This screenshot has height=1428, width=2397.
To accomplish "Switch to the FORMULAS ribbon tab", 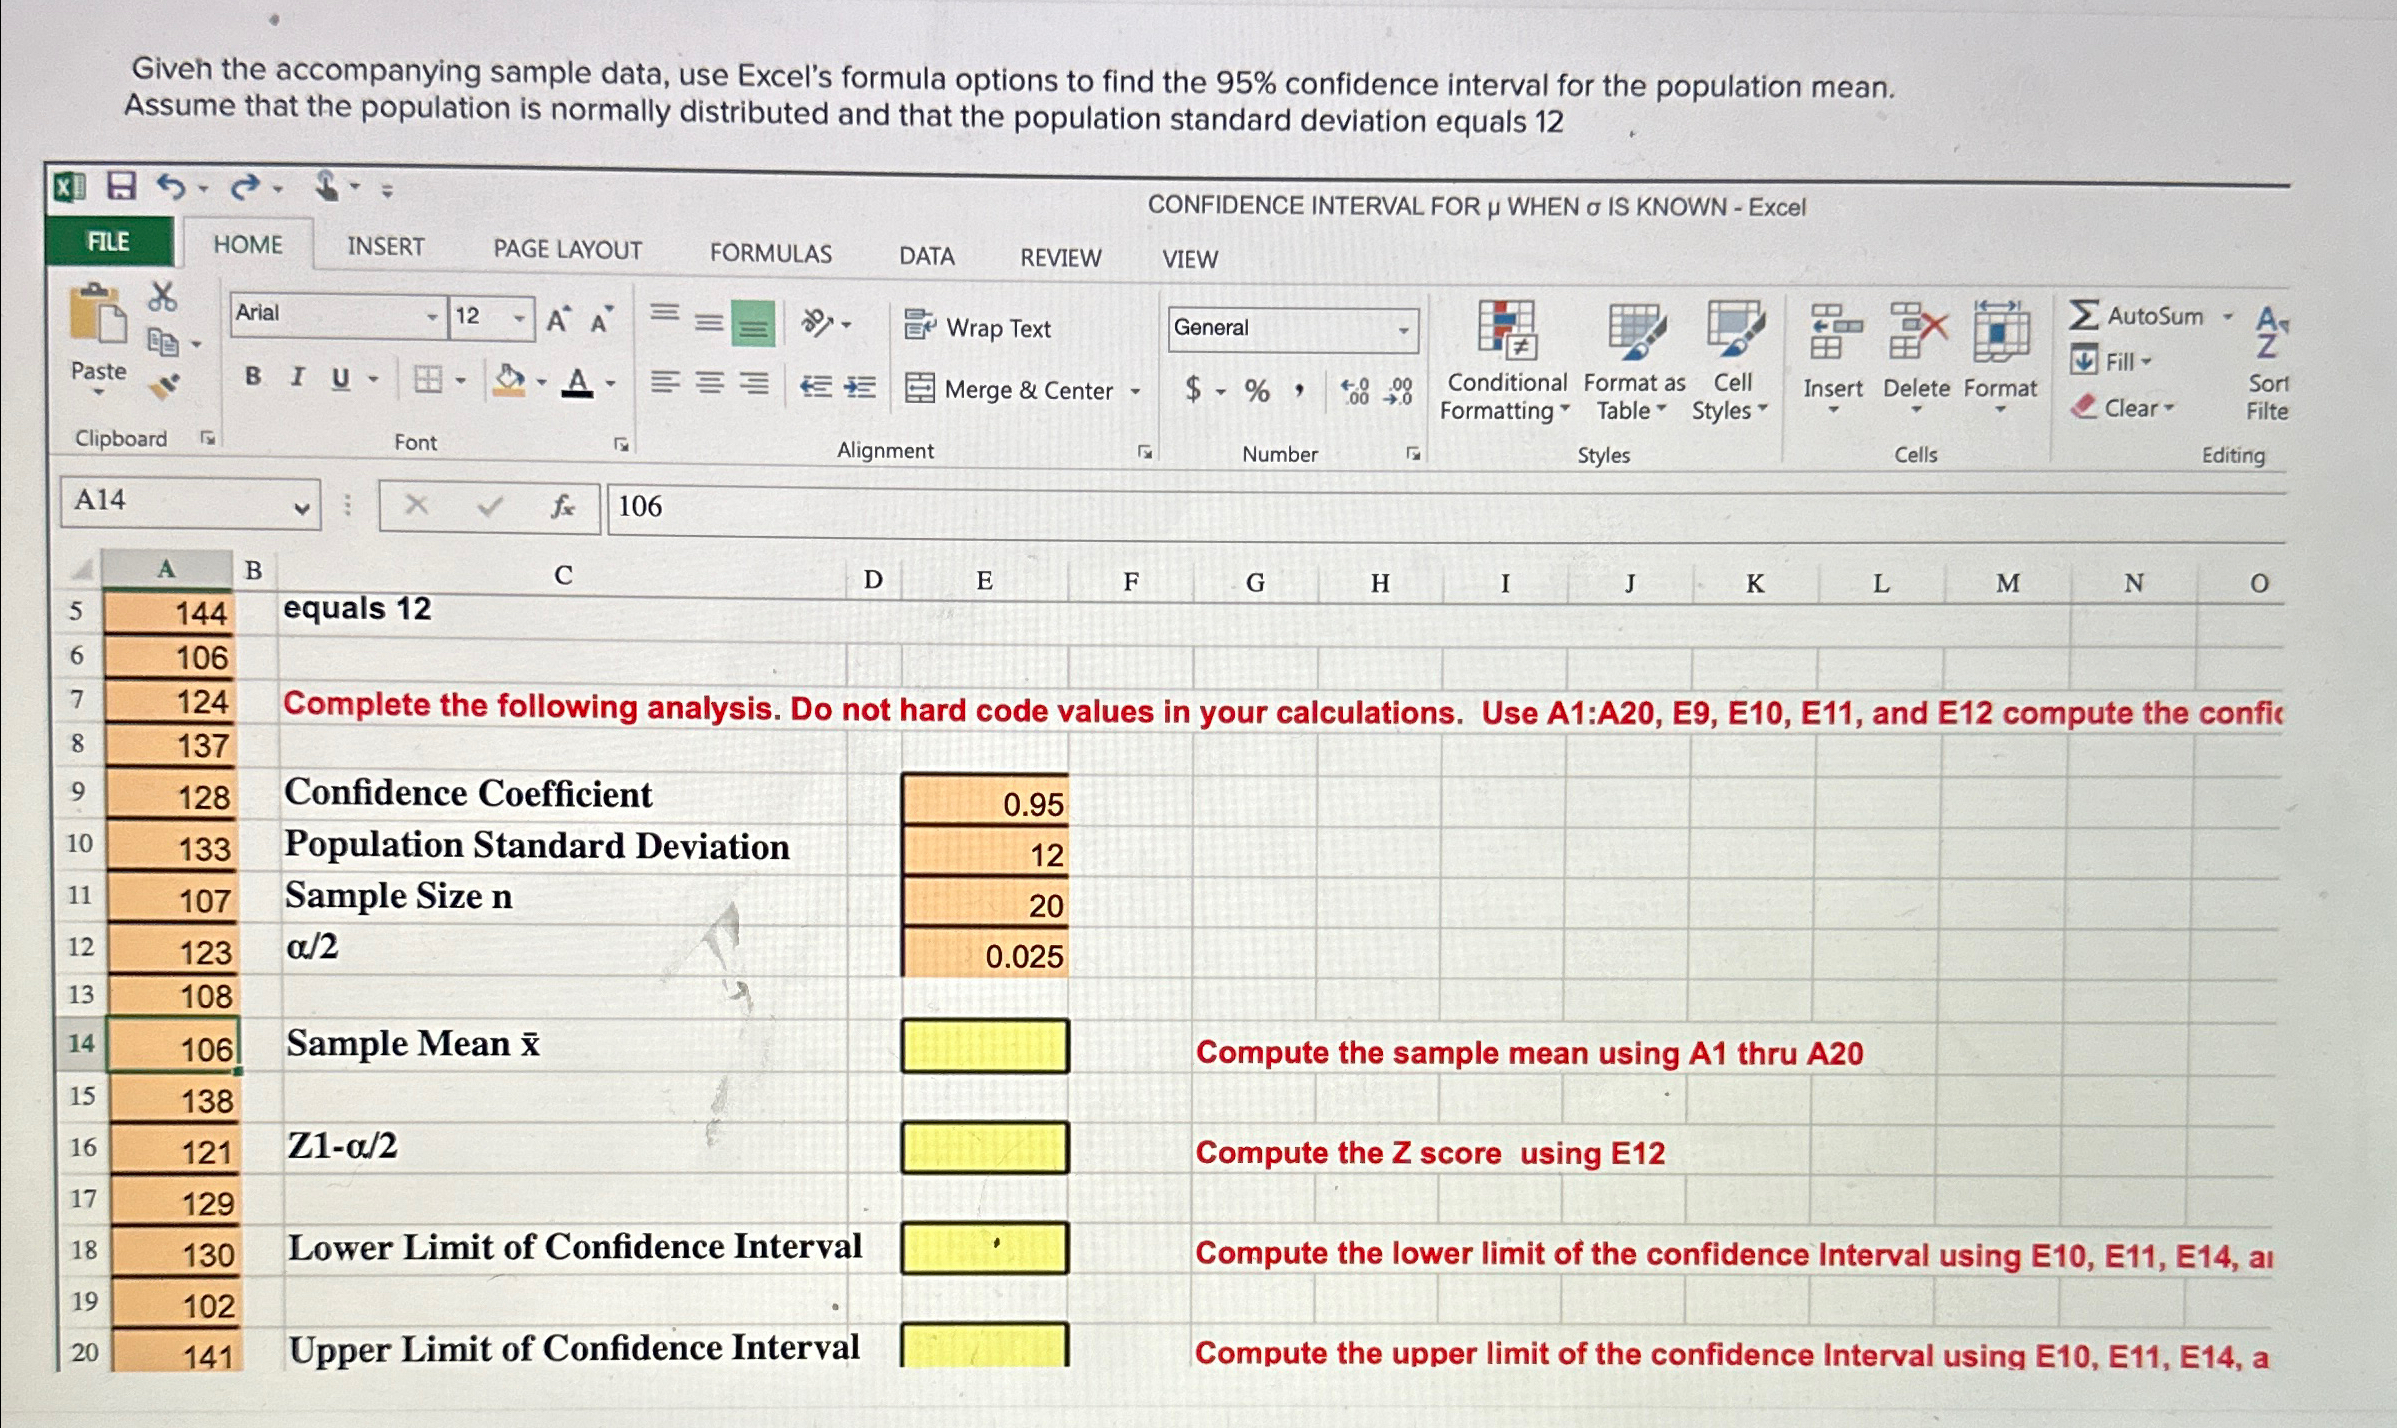I will click(770, 253).
